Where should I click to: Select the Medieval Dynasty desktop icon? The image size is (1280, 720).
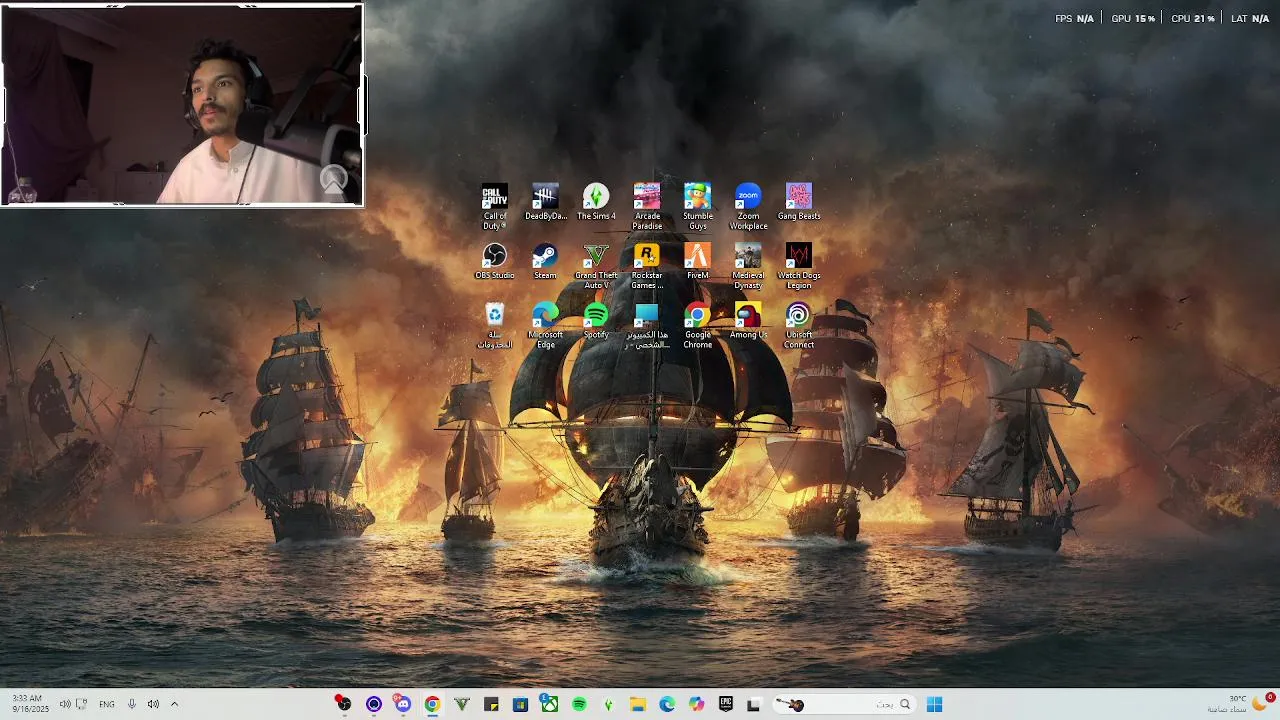pyautogui.click(x=748, y=266)
